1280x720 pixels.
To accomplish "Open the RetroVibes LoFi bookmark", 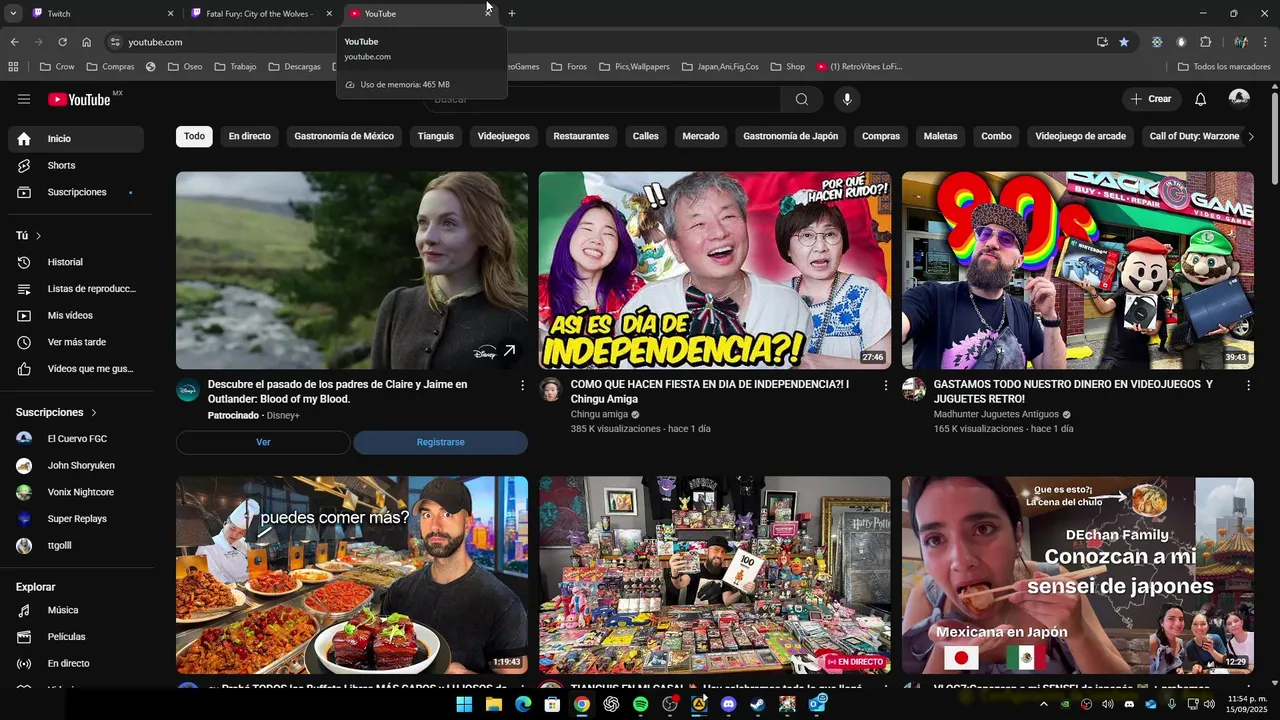I will (859, 67).
